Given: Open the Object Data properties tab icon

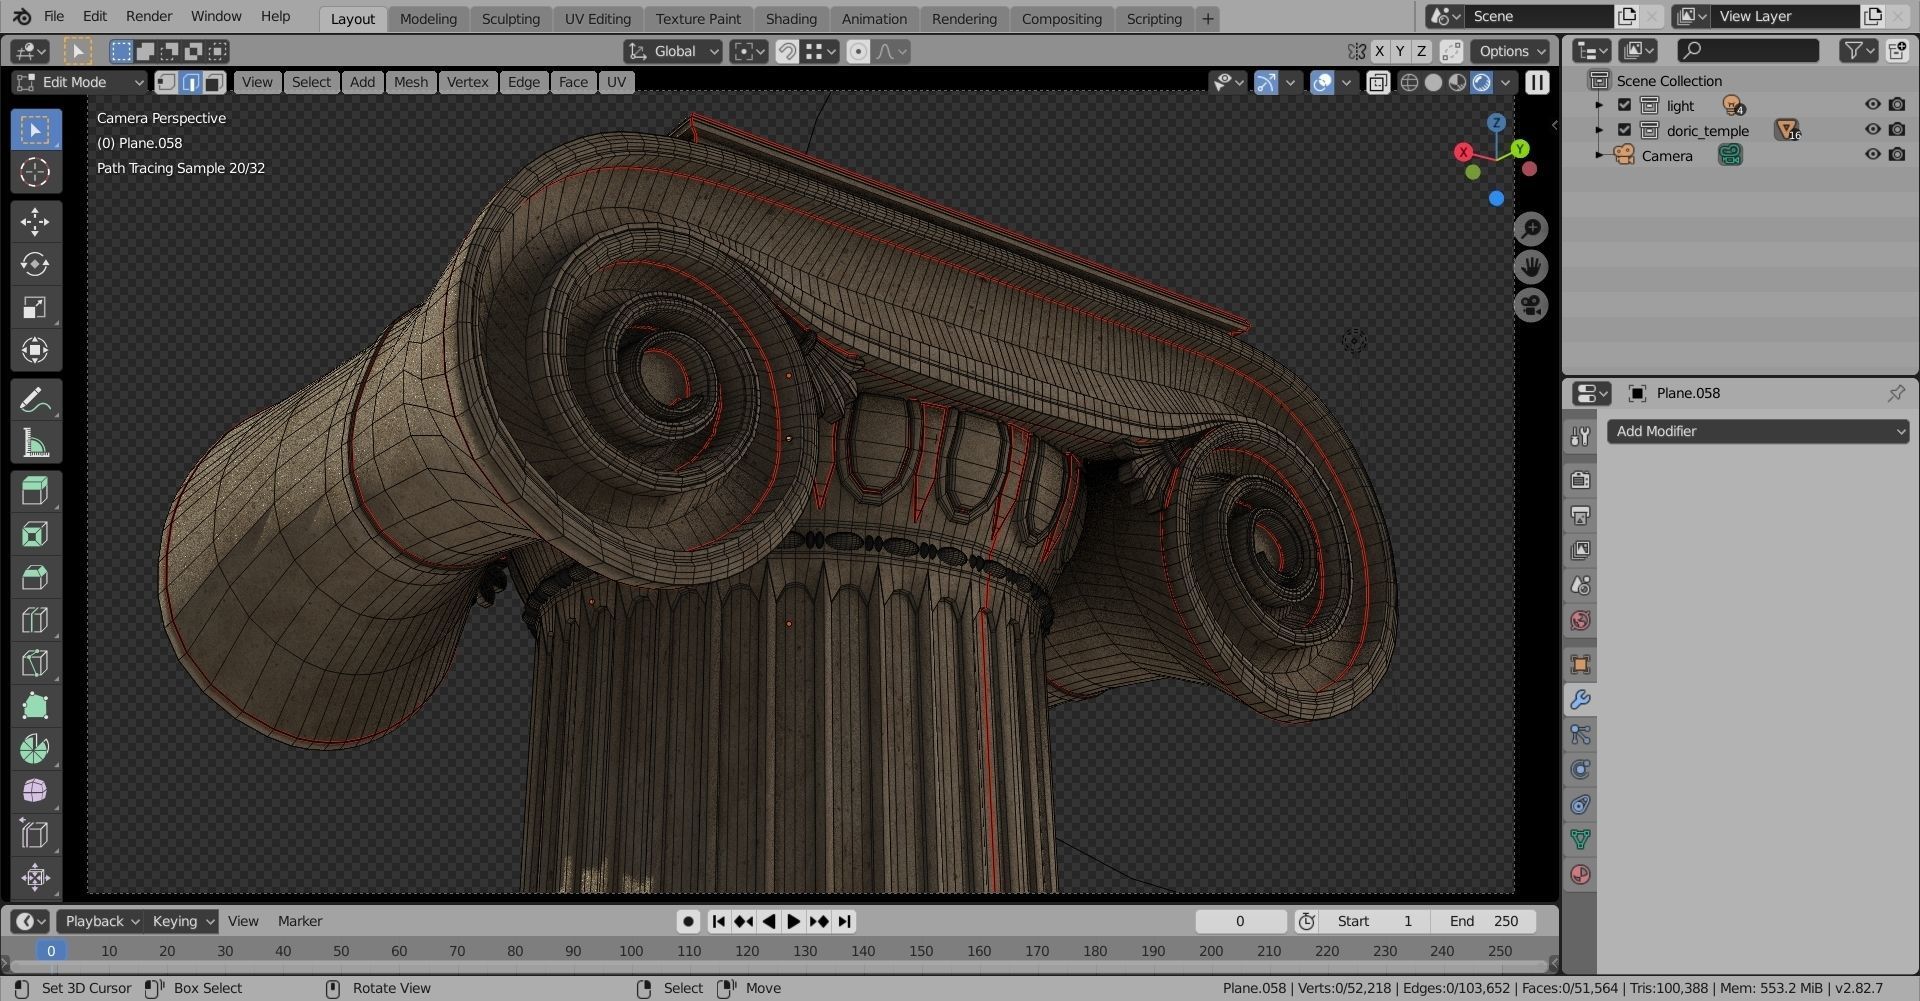Looking at the screenshot, I should pyautogui.click(x=1580, y=839).
